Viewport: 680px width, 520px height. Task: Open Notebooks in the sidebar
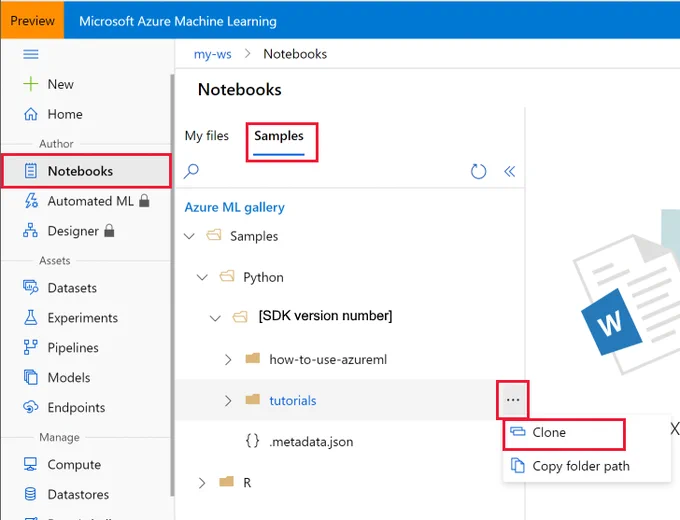[87, 171]
